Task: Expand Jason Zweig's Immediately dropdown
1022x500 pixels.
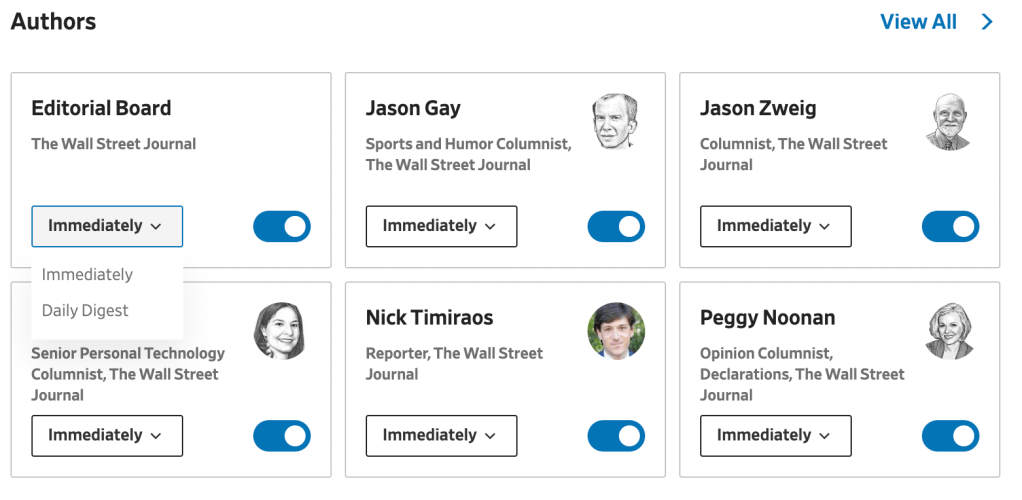Action: [x=775, y=226]
